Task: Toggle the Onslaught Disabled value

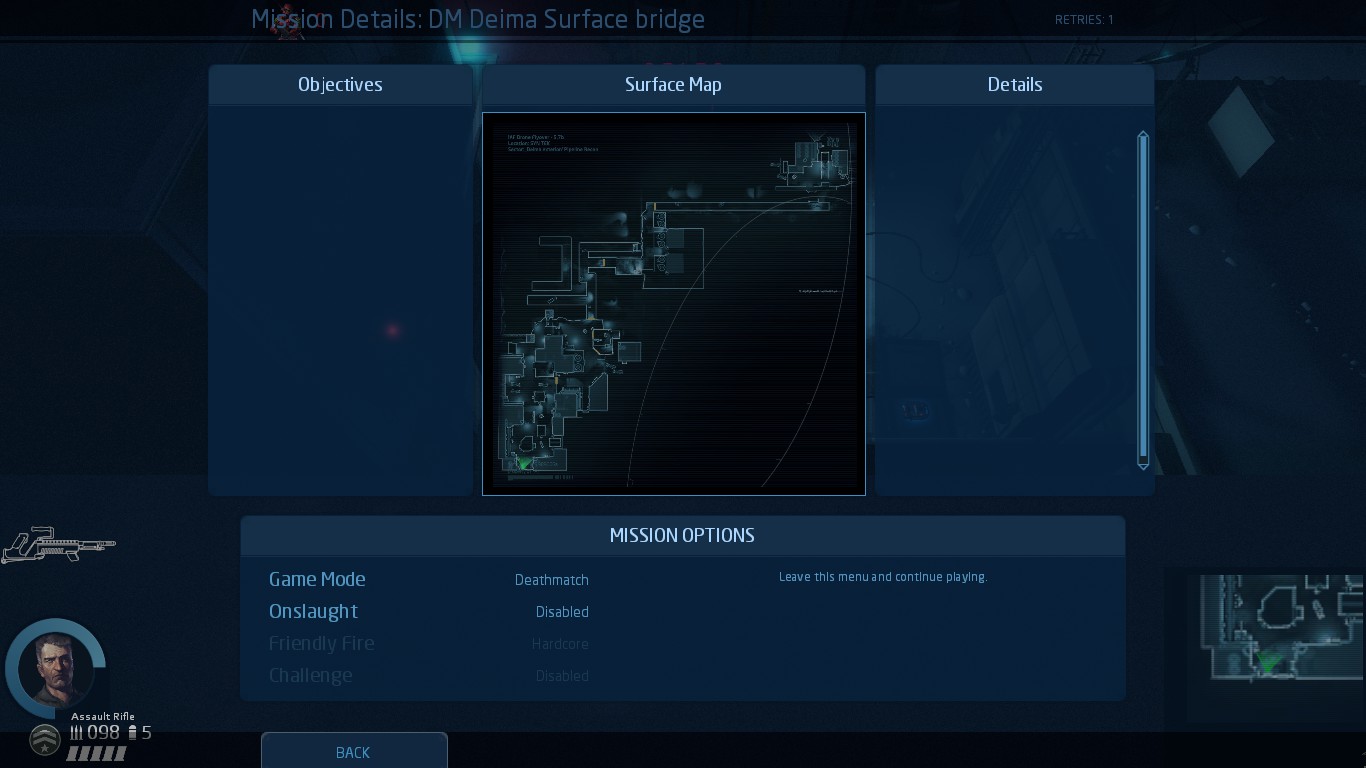Action: point(562,612)
